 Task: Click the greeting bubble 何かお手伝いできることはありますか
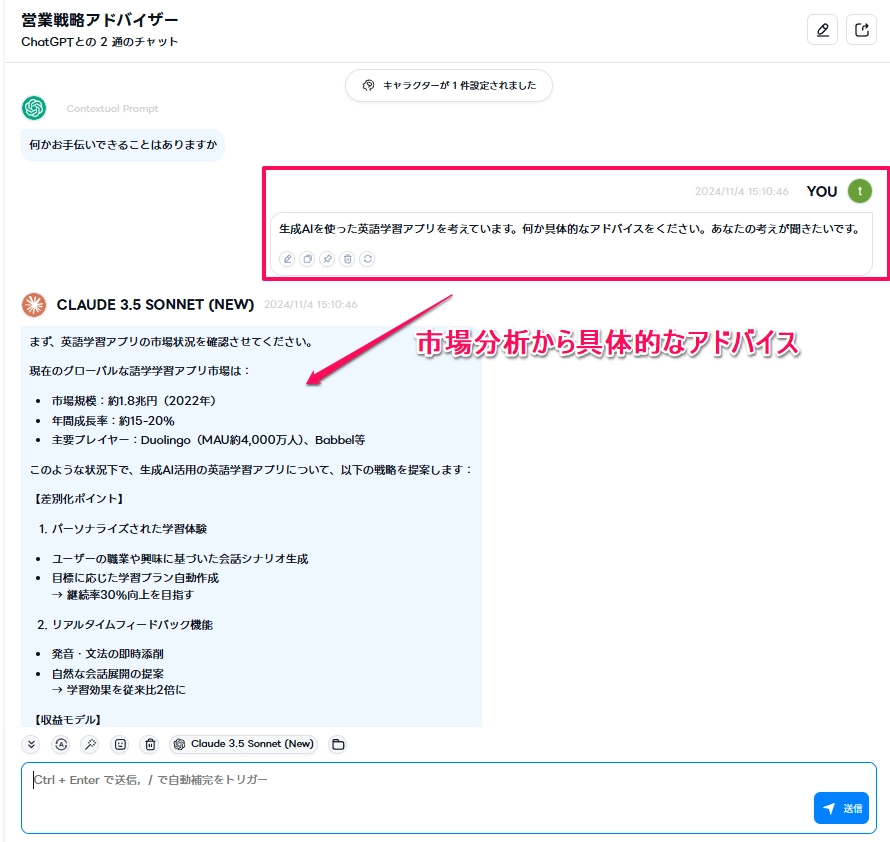pyautogui.click(x=123, y=145)
